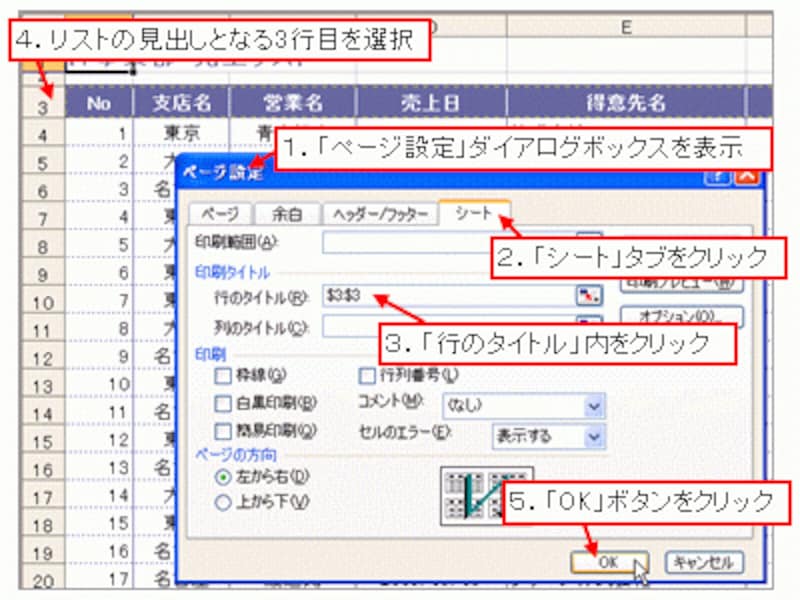Click the 得意先名 header cell
Screen dimensions: 800x600
coord(626,103)
